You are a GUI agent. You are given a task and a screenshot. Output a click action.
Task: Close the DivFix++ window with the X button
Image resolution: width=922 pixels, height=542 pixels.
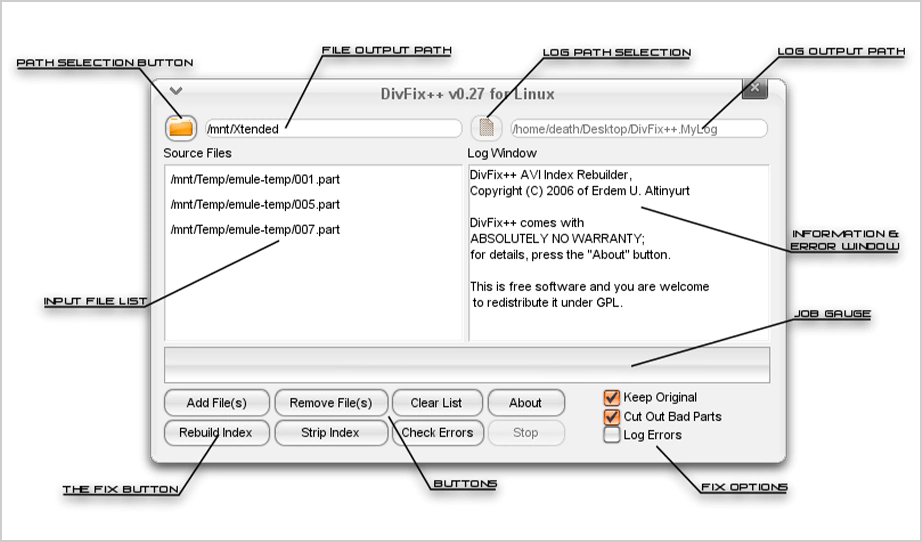(x=755, y=88)
